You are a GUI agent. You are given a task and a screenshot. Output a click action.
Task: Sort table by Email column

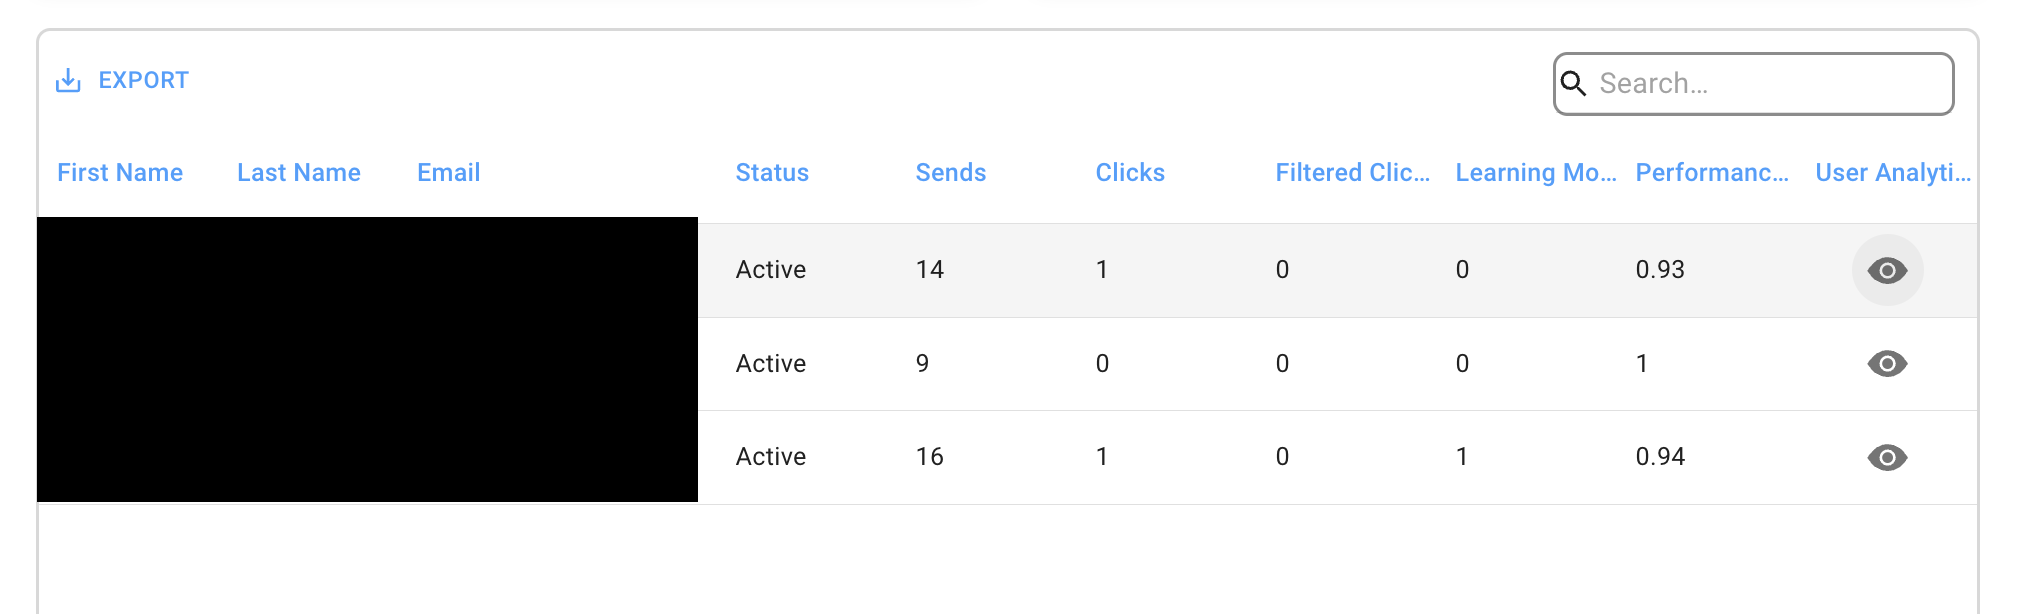449,173
